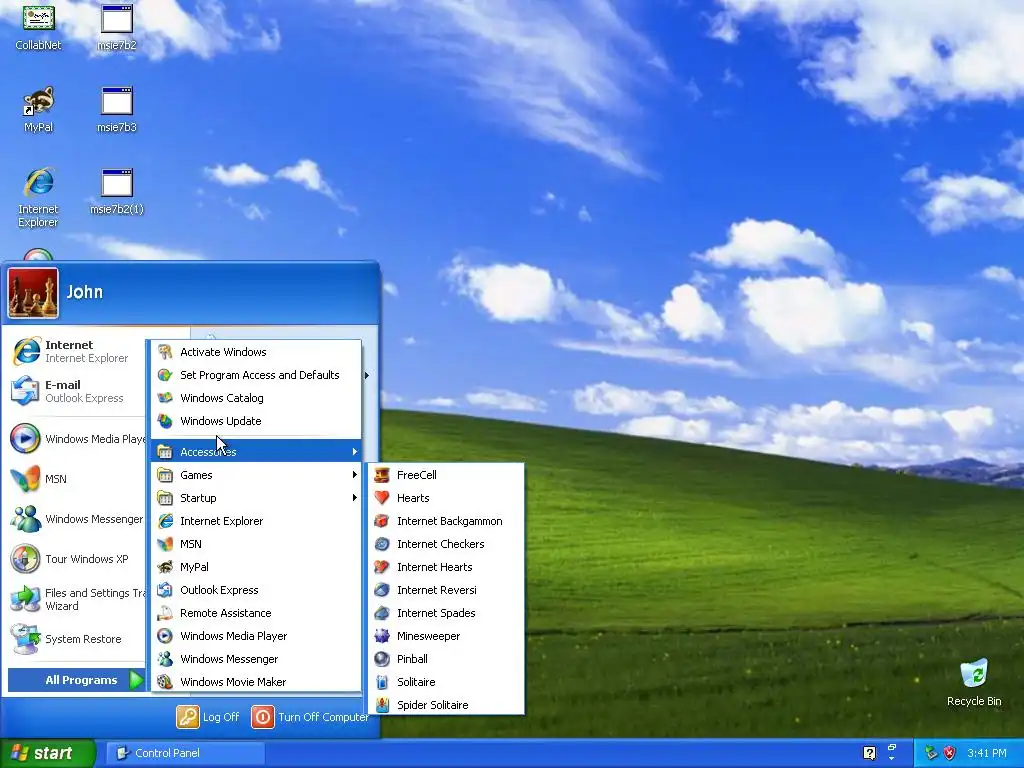Image resolution: width=1024 pixels, height=768 pixels.
Task: Click John's chess user picture
Action: pyautogui.click(x=33, y=293)
